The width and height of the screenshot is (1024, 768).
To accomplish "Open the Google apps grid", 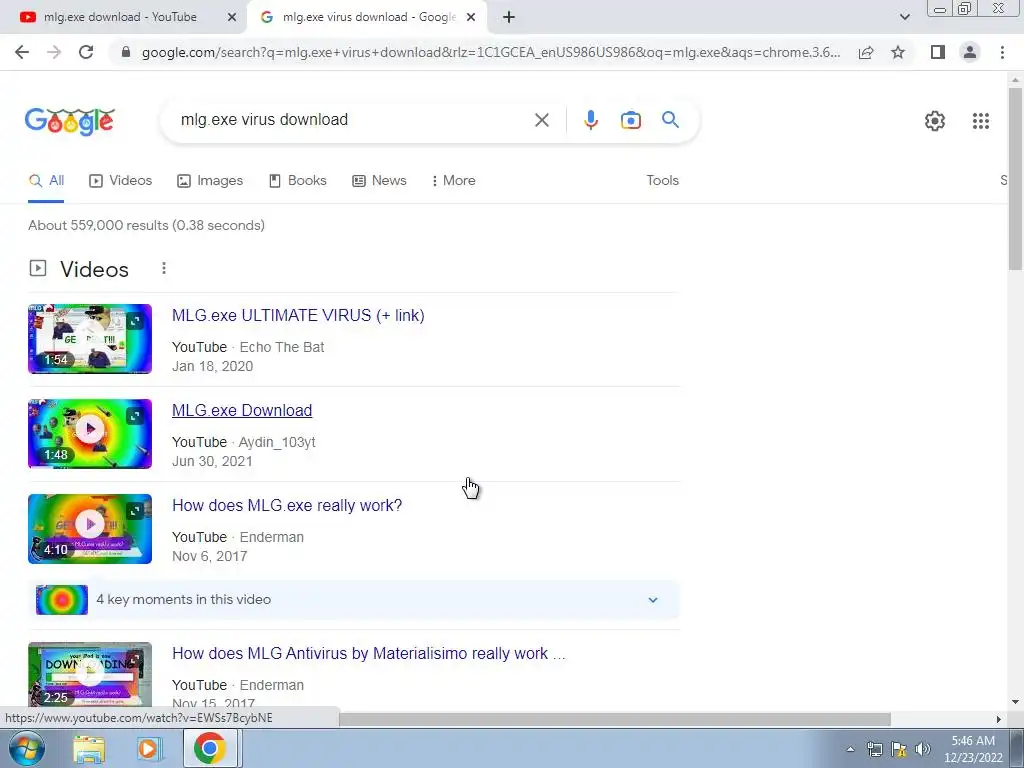I will [x=980, y=121].
